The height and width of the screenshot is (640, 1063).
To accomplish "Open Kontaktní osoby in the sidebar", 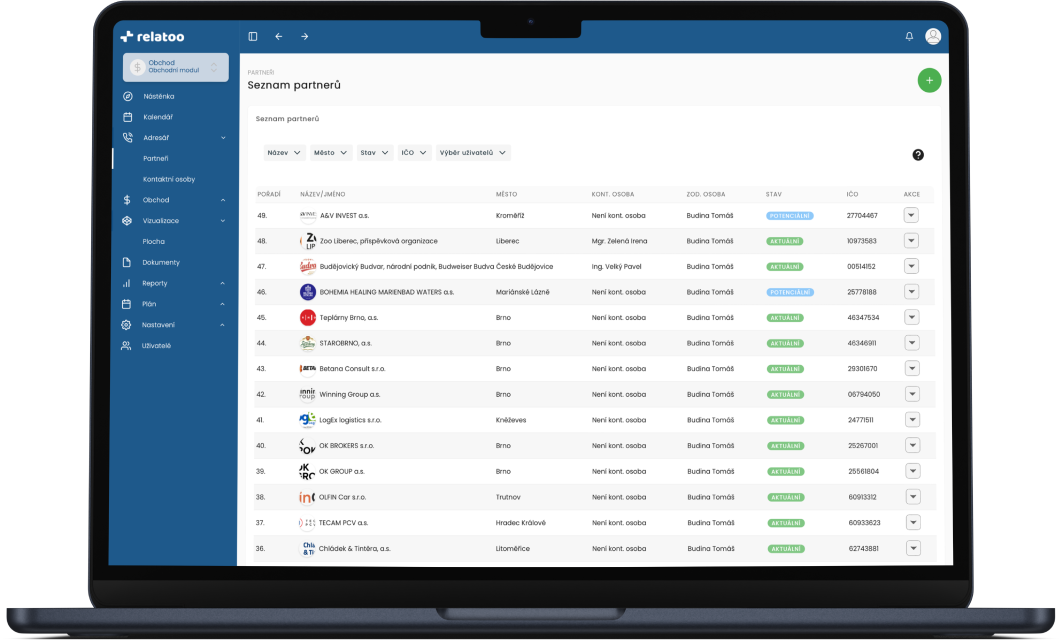I will click(x=169, y=179).
